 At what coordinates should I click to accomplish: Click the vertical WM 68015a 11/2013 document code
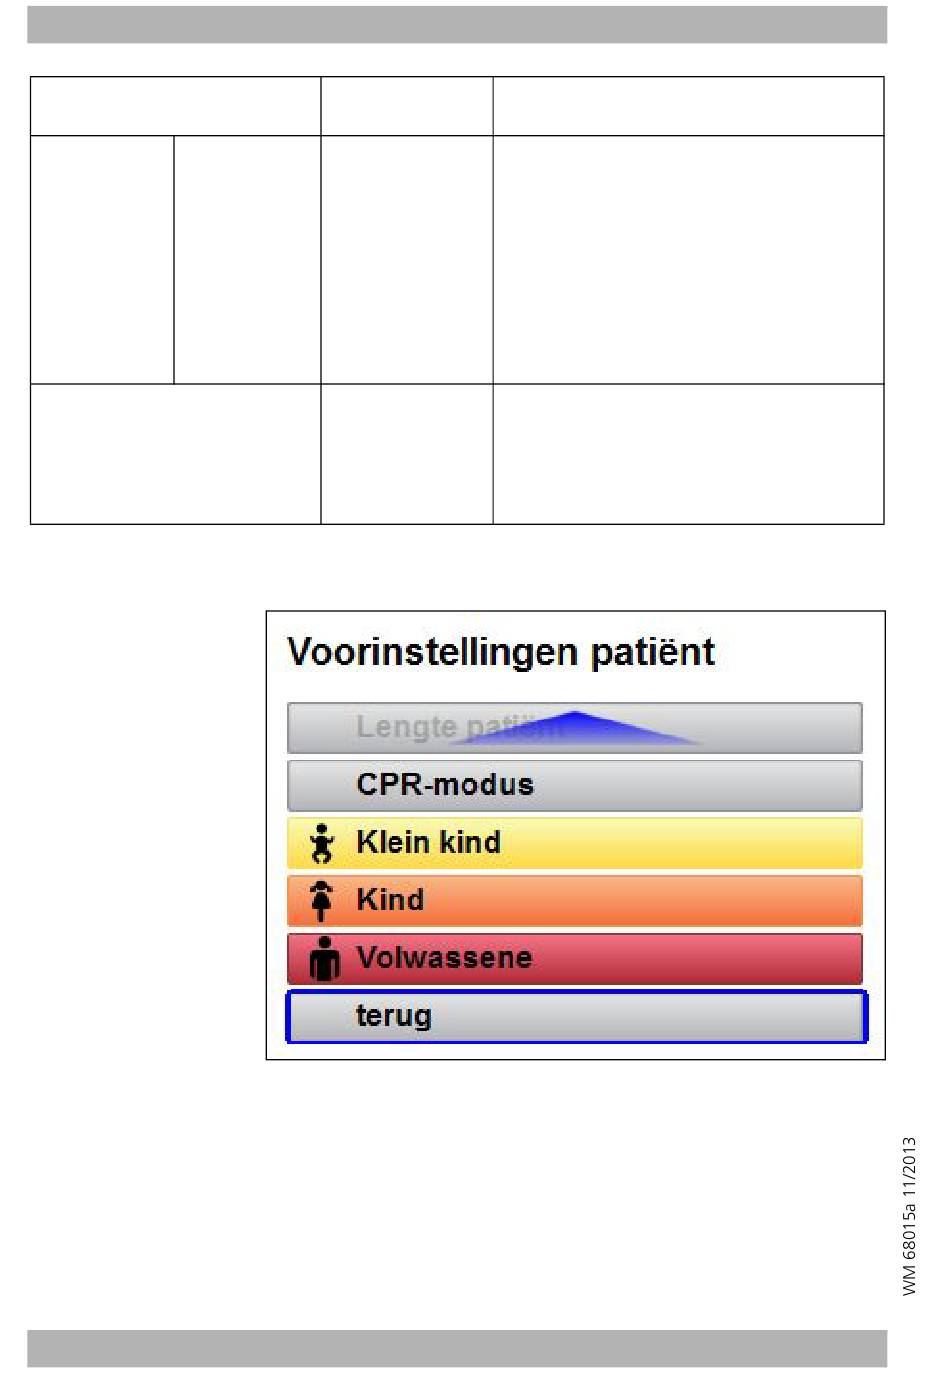coord(908,1216)
